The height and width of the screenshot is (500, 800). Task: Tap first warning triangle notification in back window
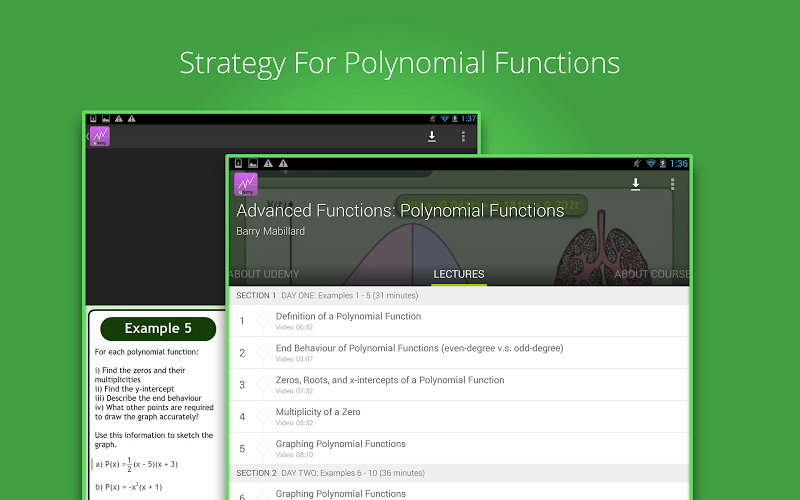(119, 118)
